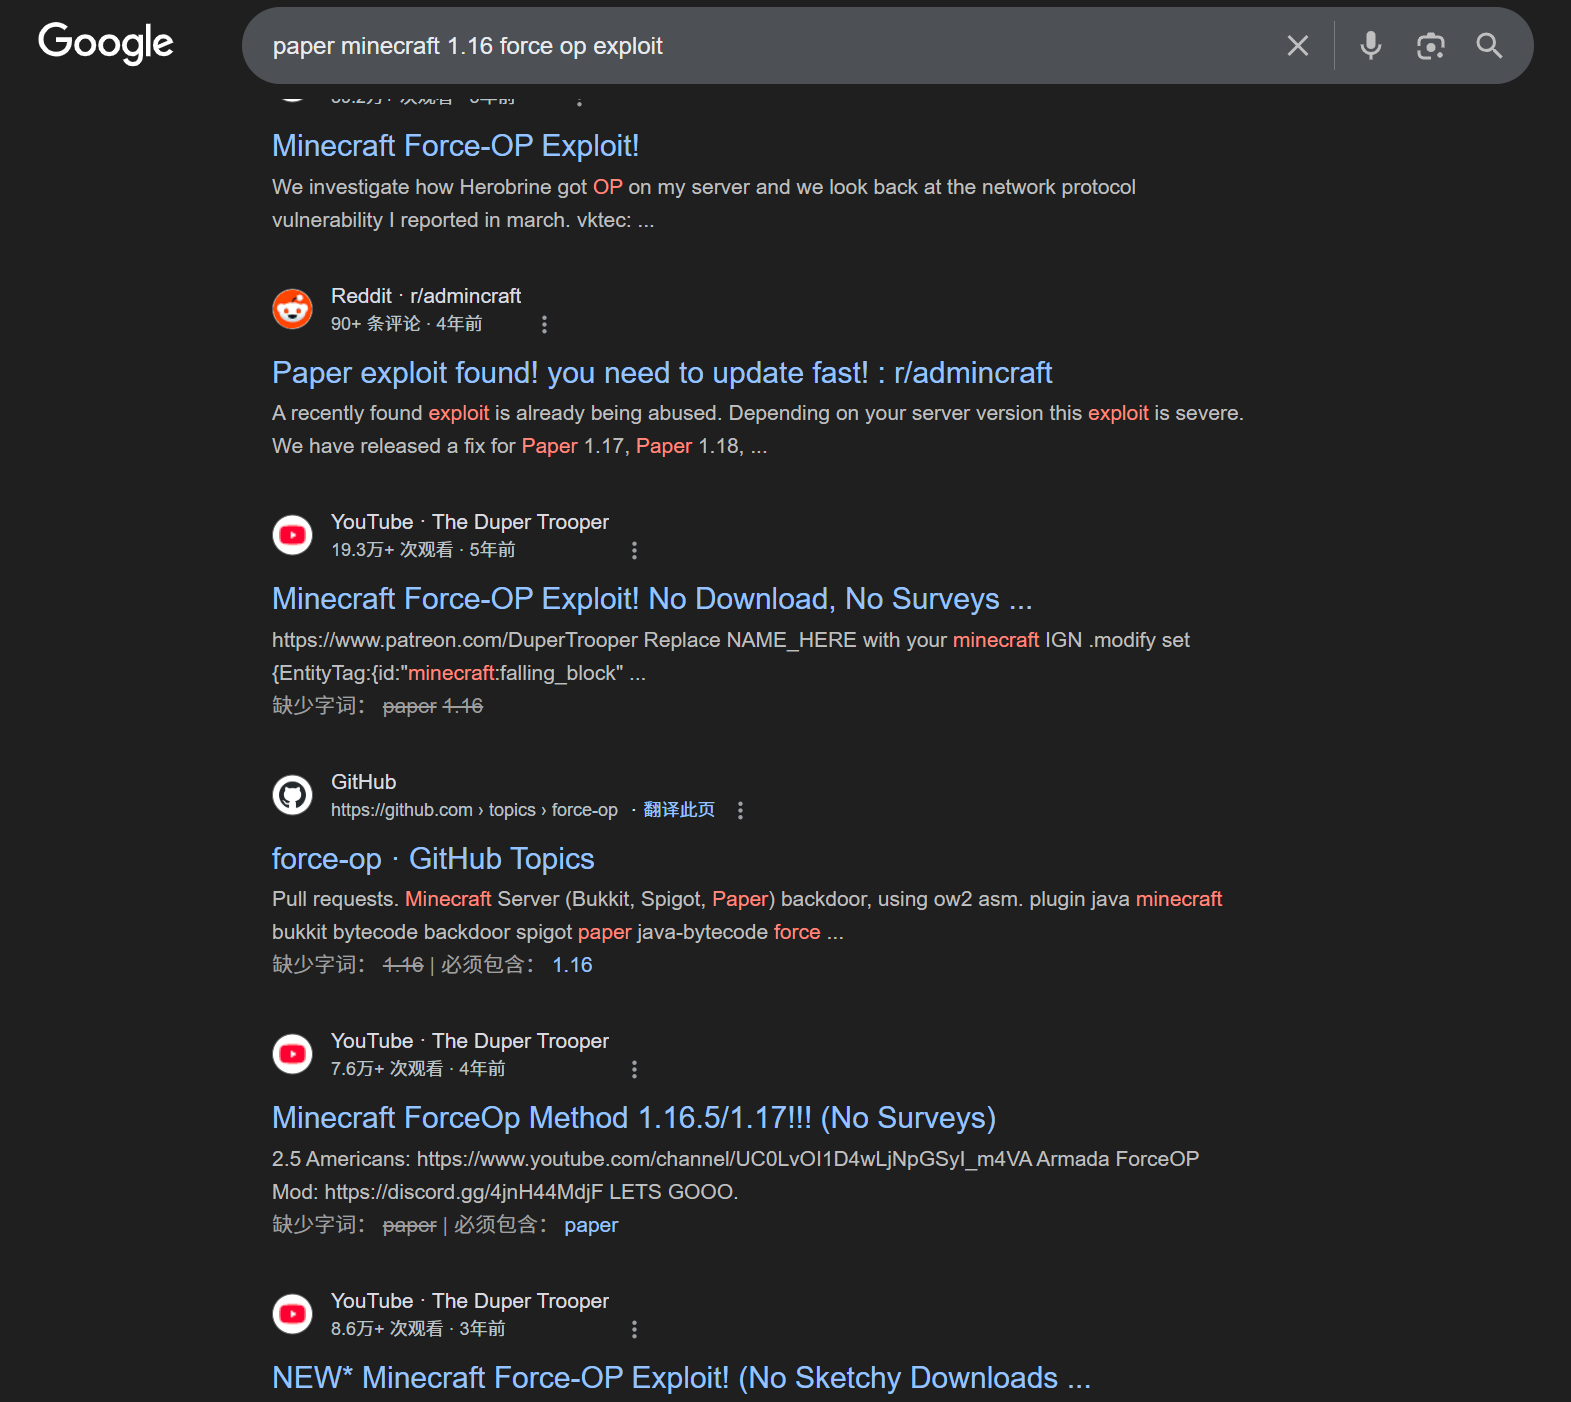Click "翻译此页" translate link
This screenshot has height=1402, width=1571.
coord(679,810)
